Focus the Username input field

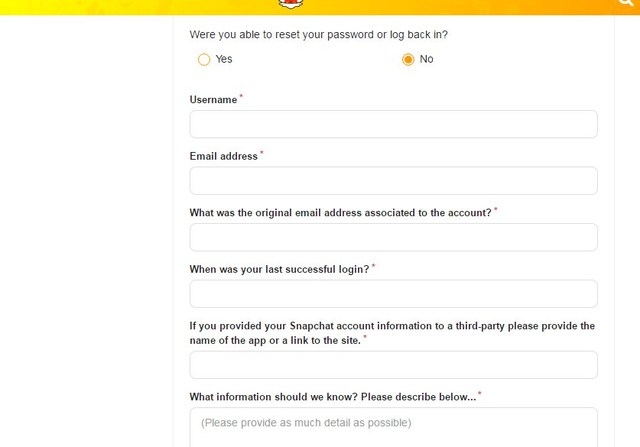click(393, 124)
